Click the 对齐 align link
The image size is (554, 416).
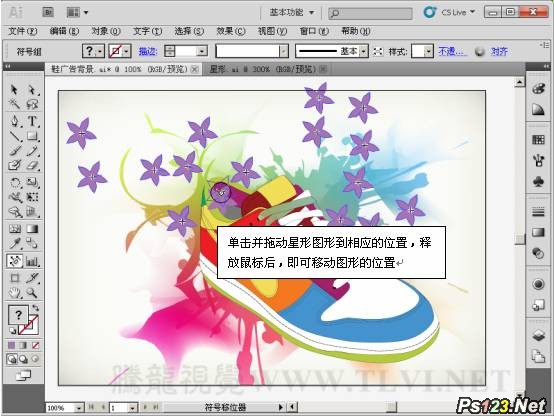click(x=499, y=52)
